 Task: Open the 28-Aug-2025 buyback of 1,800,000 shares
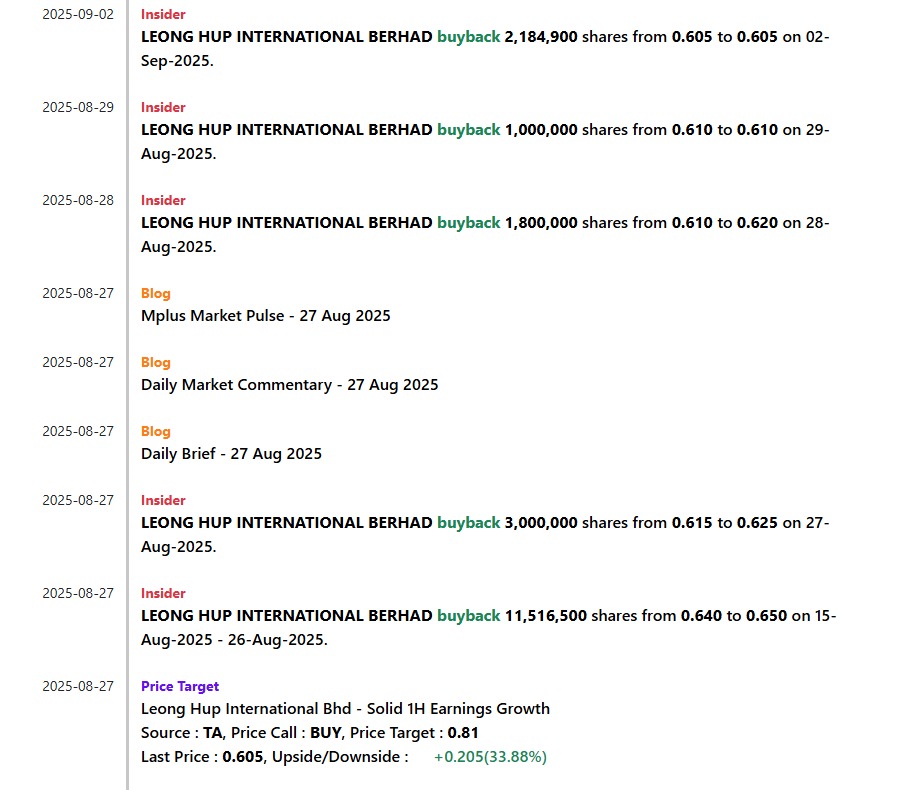coord(485,235)
